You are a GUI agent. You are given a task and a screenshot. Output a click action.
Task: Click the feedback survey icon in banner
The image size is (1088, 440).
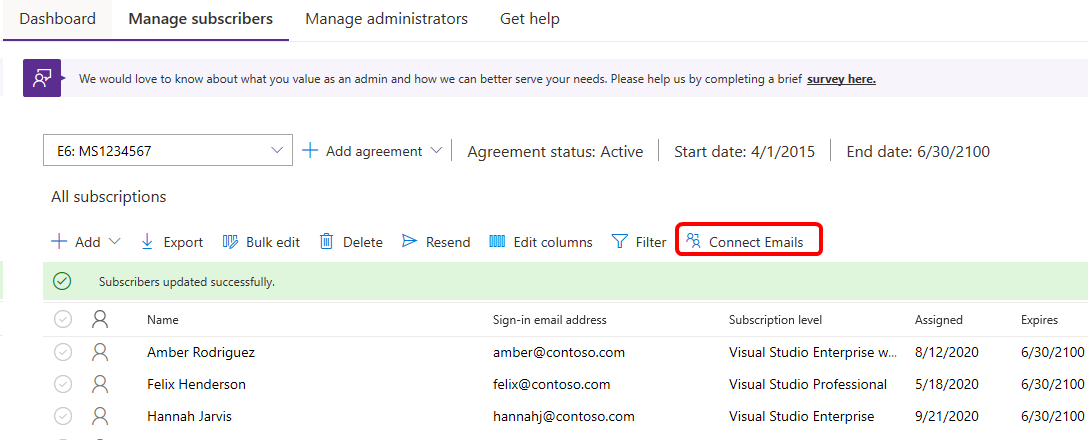(42, 78)
